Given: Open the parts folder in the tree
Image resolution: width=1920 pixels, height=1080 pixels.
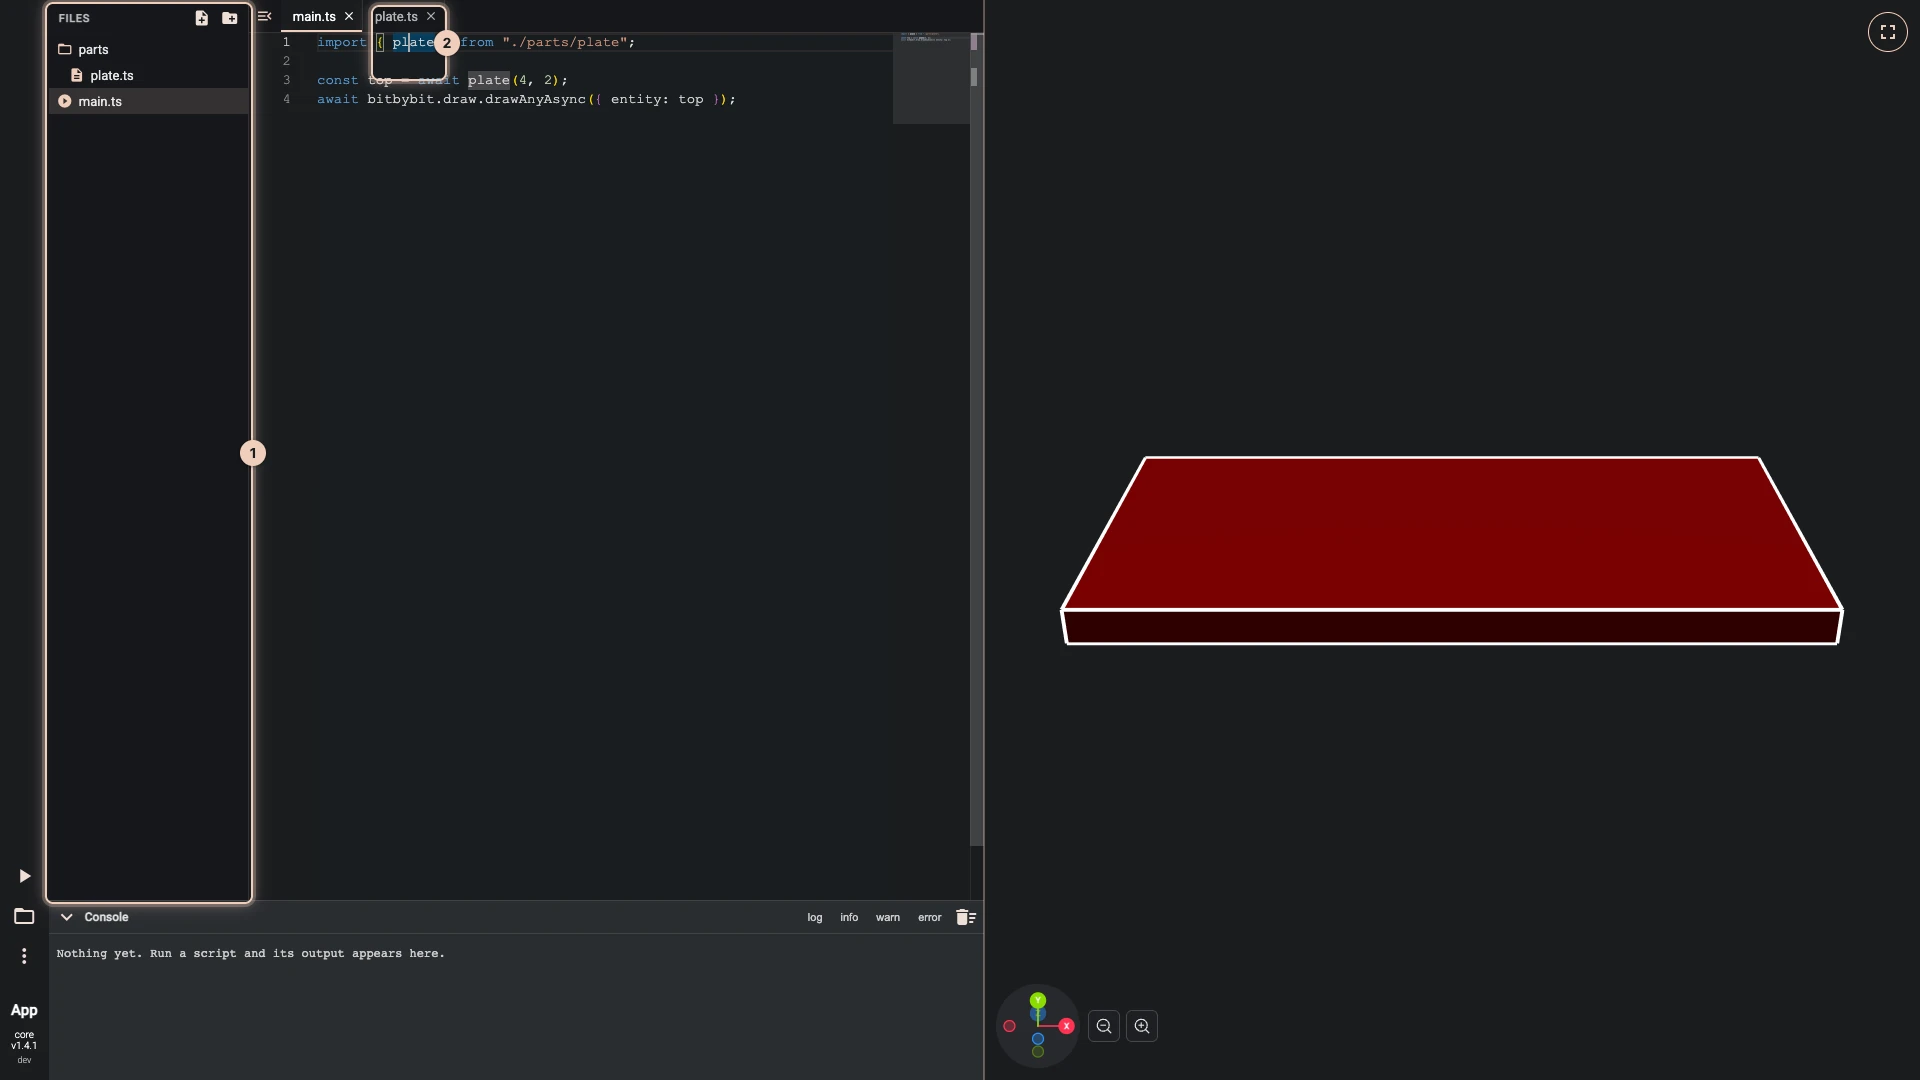Looking at the screenshot, I should click(x=148, y=49).
